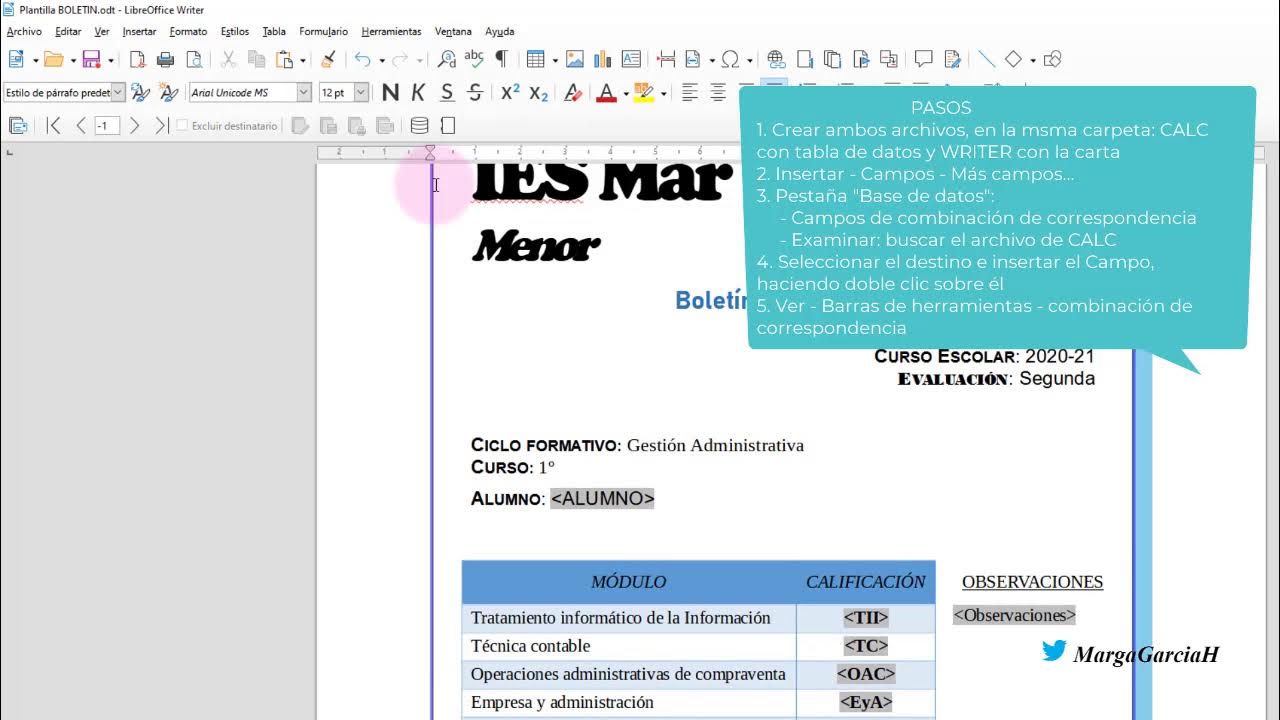Screen dimensions: 1280x720
Task: Cut the selection with the scissors icon
Action: pos(228,60)
